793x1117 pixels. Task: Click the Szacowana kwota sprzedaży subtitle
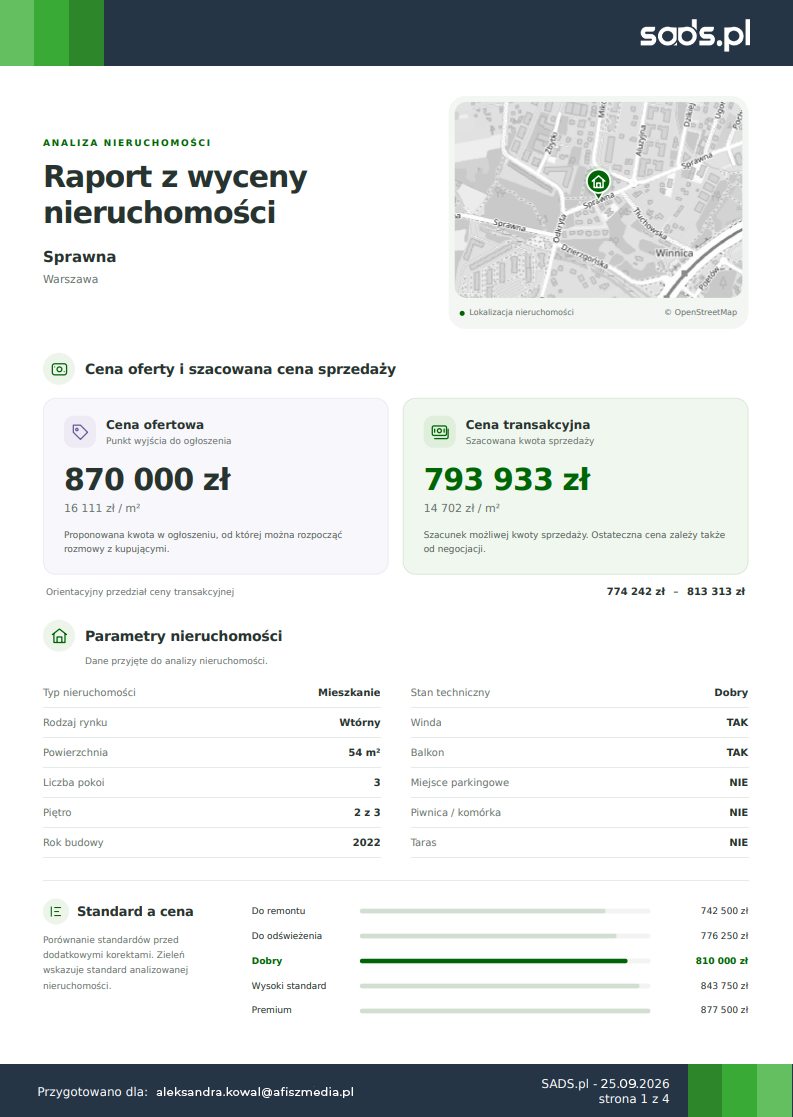[x=529, y=441]
